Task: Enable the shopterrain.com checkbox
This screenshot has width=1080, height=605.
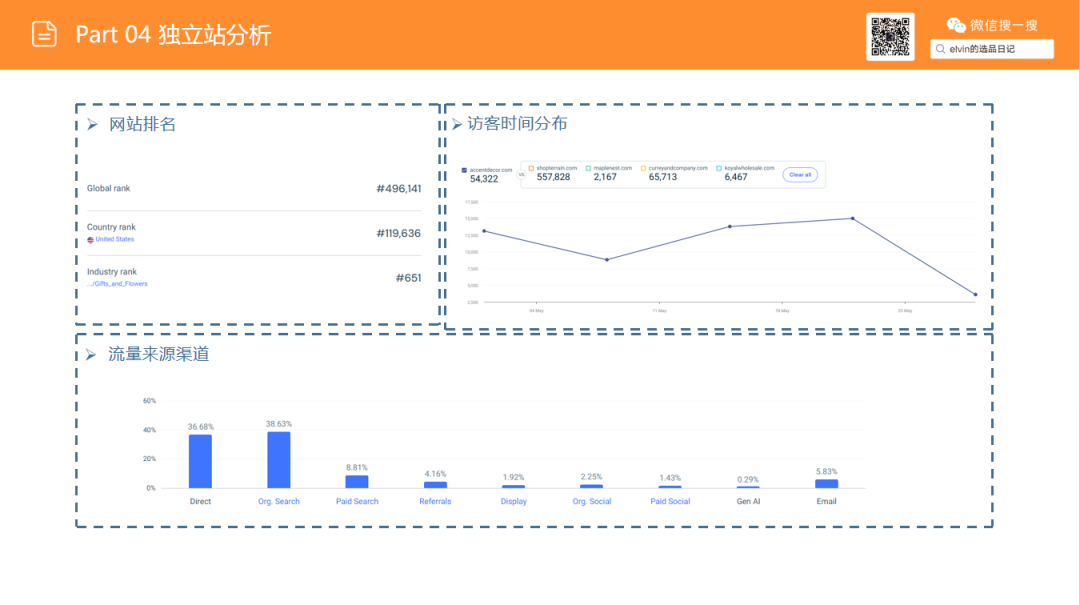Action: click(x=531, y=168)
